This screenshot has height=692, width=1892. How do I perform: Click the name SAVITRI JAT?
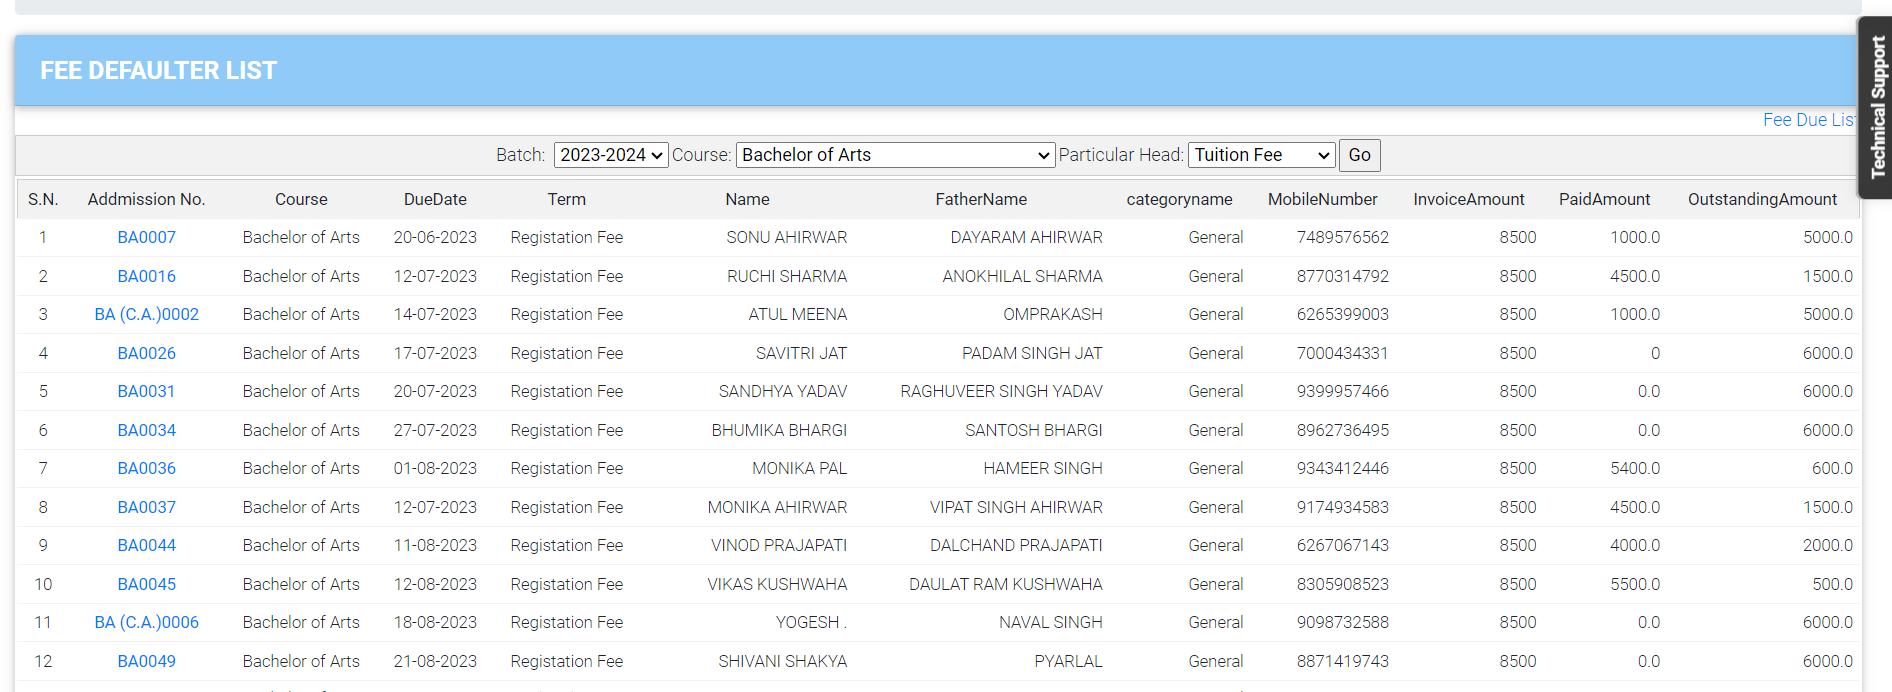(x=801, y=353)
